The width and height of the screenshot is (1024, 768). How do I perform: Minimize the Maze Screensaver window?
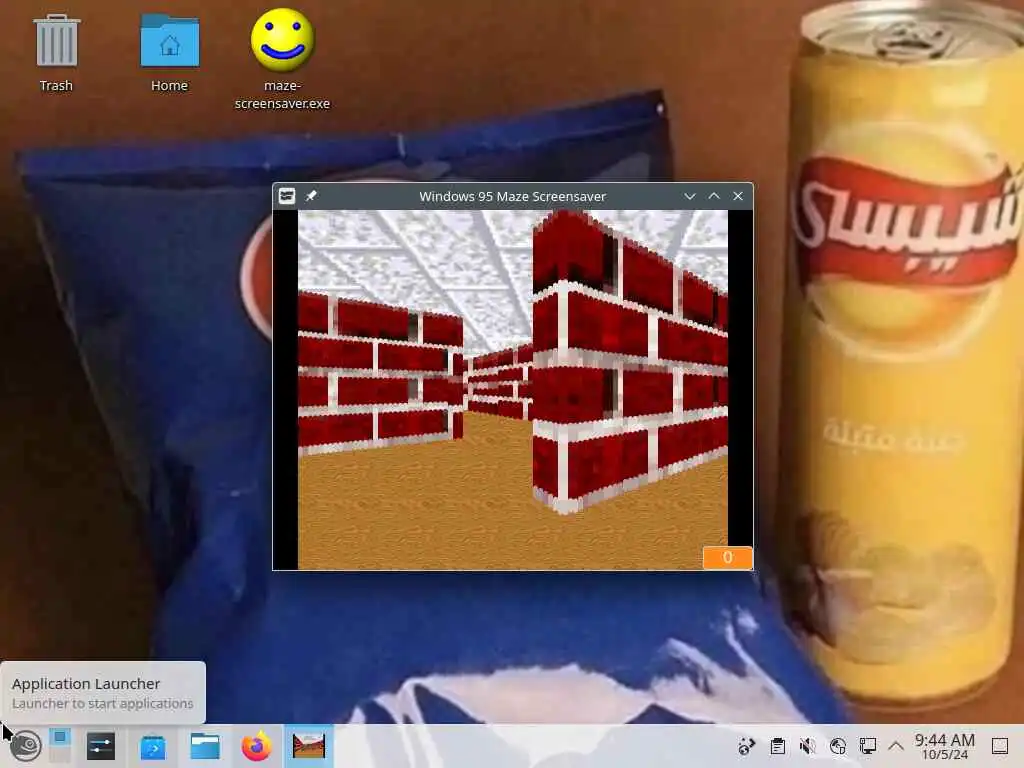[x=690, y=196]
